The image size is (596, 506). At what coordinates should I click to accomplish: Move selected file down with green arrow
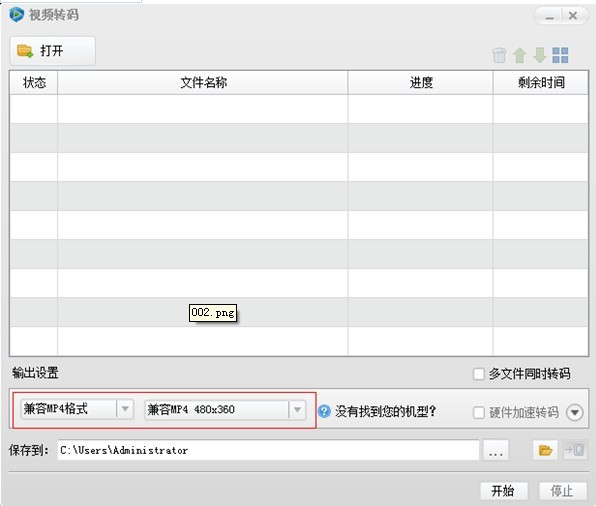(x=540, y=55)
